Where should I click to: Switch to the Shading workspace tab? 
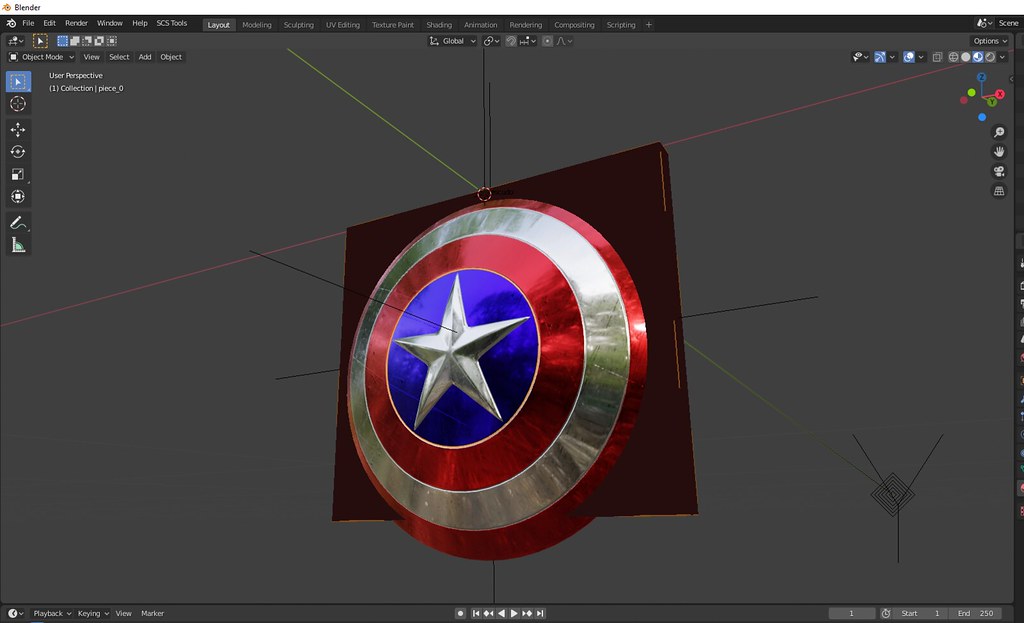coord(439,24)
